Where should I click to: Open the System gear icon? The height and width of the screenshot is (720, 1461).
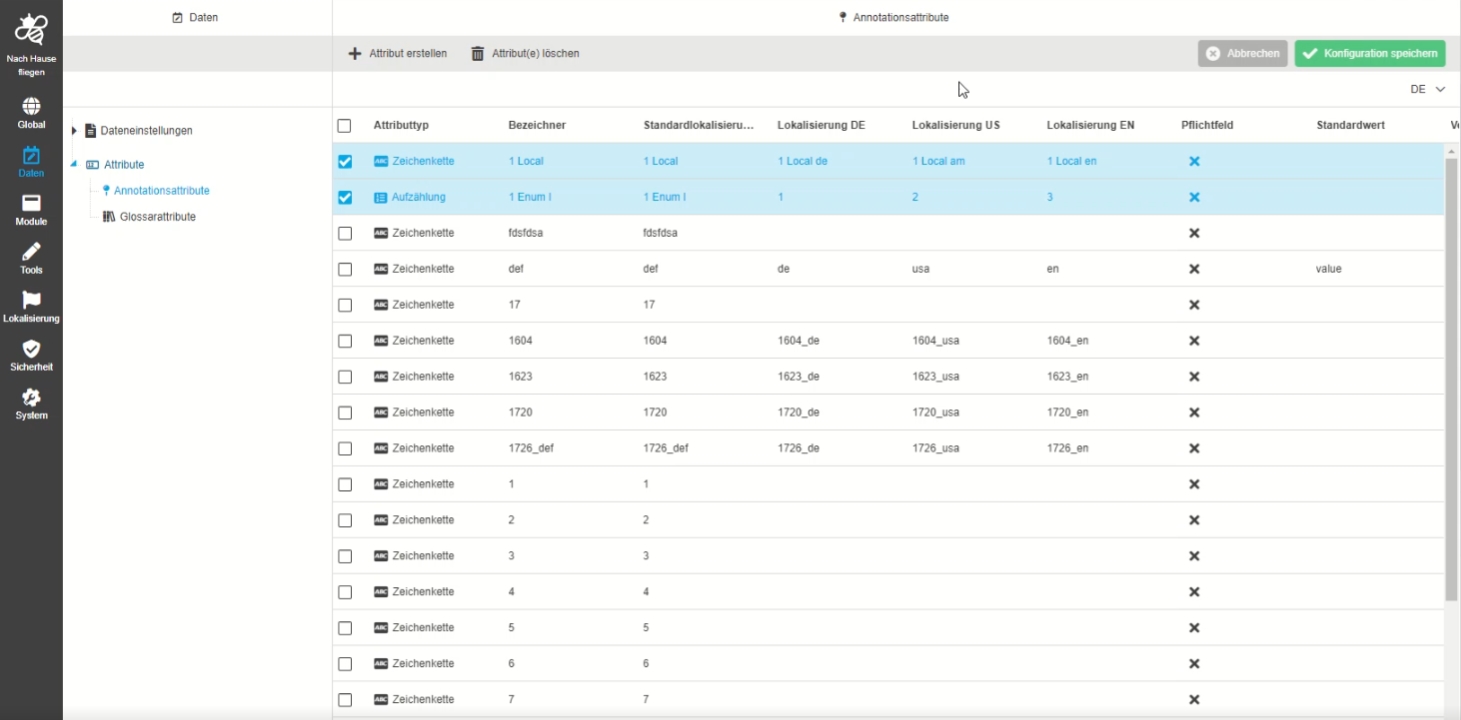(x=31, y=398)
